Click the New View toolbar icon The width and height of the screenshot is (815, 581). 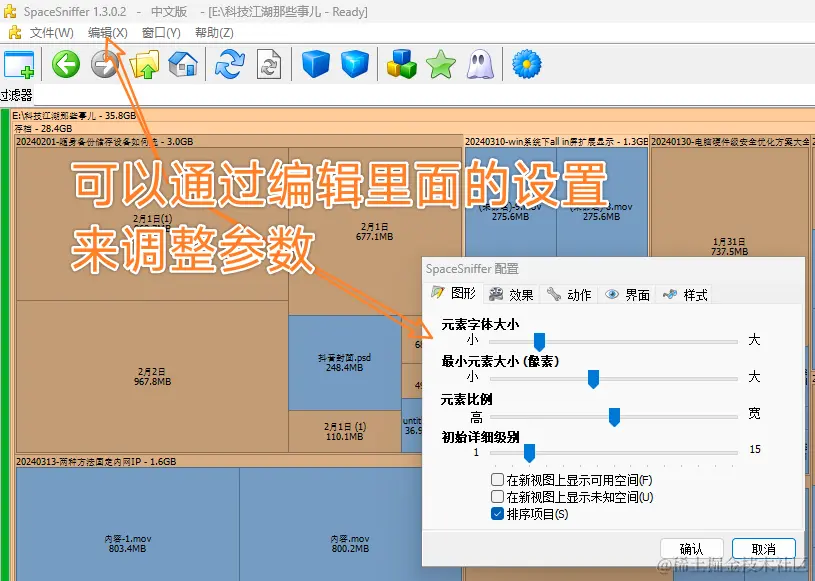tap(19, 64)
